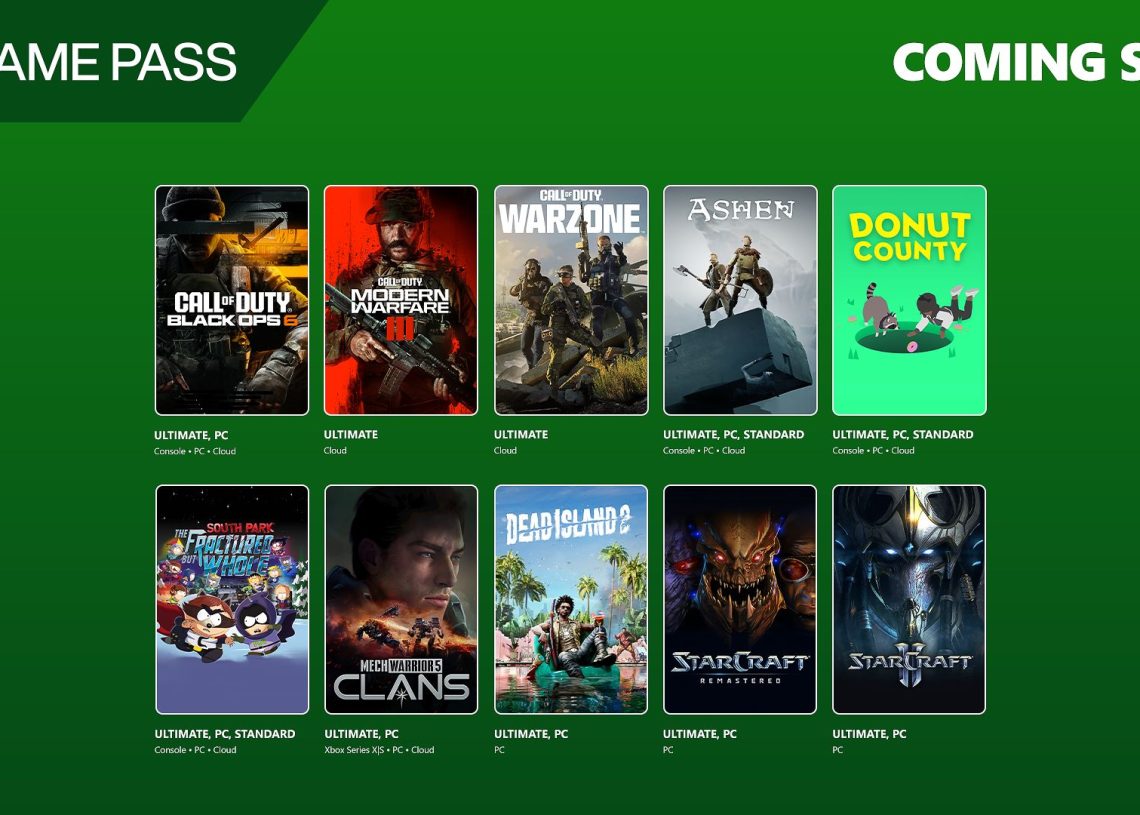Image resolution: width=1140 pixels, height=815 pixels.
Task: Click Ultimate, PC, Standard label under Donut County
Action: point(903,434)
